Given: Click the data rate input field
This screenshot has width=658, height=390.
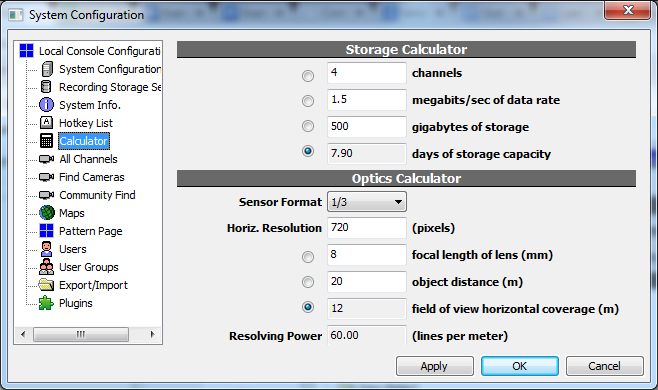Looking at the screenshot, I should pos(367,99).
